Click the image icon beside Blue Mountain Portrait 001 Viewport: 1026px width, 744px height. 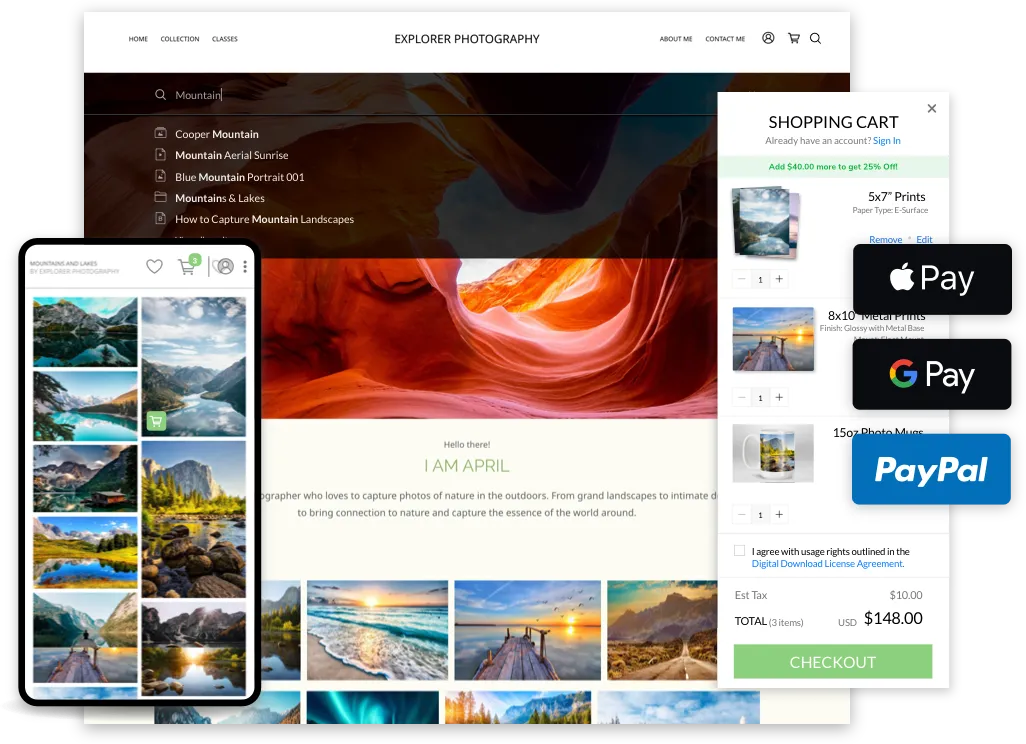160,176
